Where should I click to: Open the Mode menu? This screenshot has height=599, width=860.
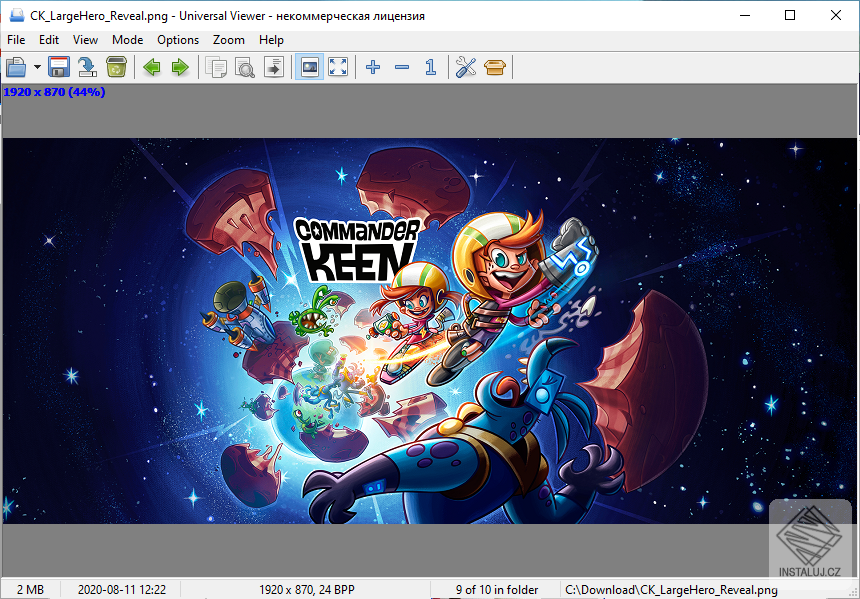coord(127,40)
